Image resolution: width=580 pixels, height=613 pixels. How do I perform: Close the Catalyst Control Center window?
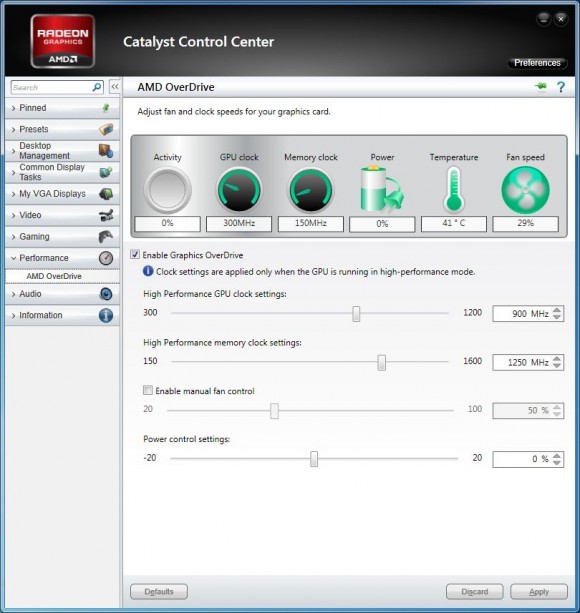coord(561,18)
